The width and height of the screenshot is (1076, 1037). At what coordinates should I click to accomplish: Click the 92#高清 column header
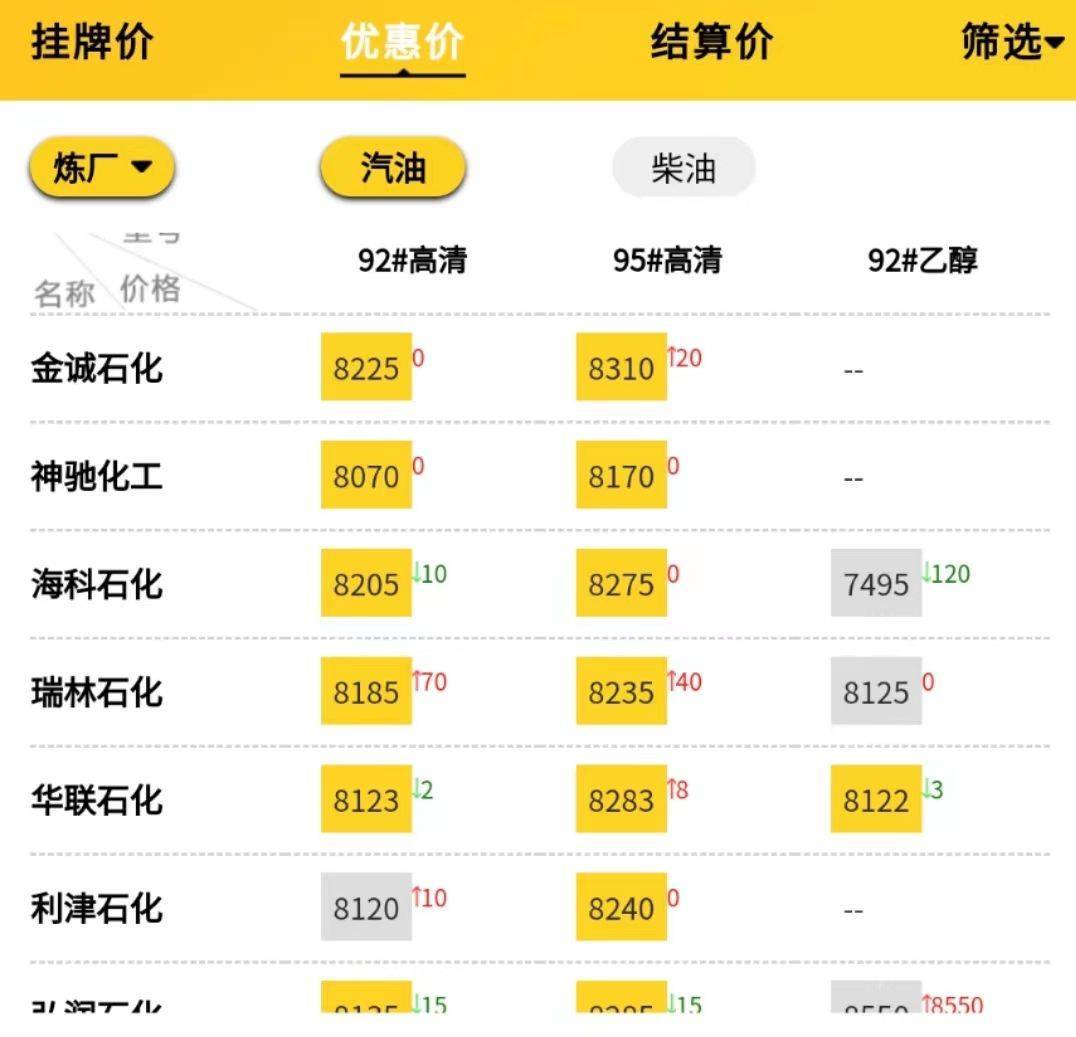pos(413,261)
